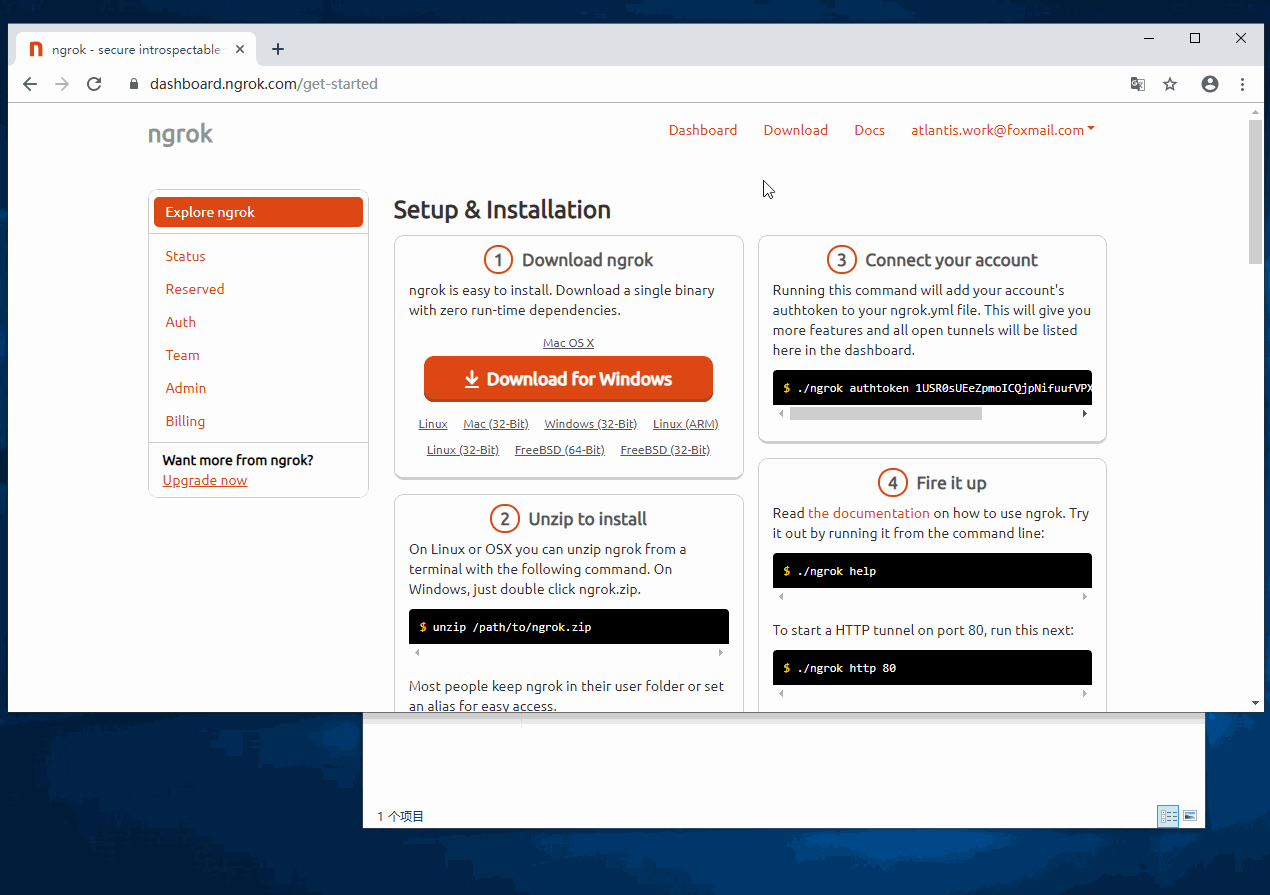Open the Admin sidebar item
Screen dimensions: 1270x895
point(186,388)
